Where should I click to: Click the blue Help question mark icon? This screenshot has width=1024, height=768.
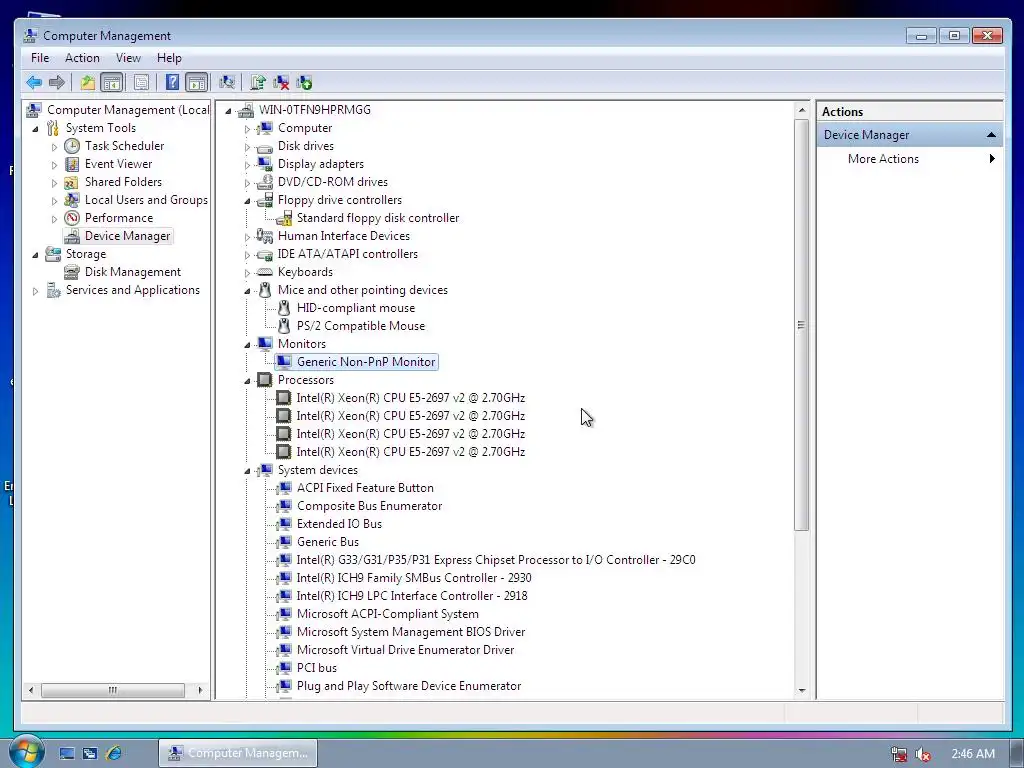(172, 82)
